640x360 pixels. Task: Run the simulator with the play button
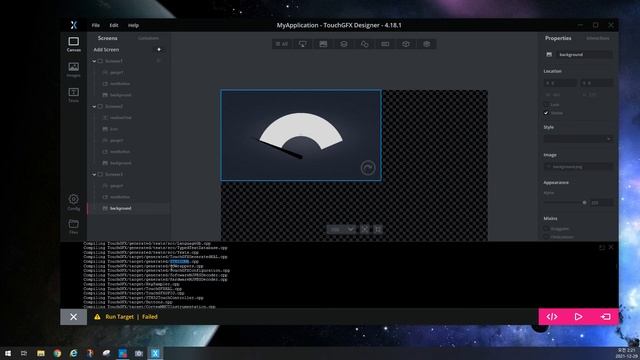[578, 317]
